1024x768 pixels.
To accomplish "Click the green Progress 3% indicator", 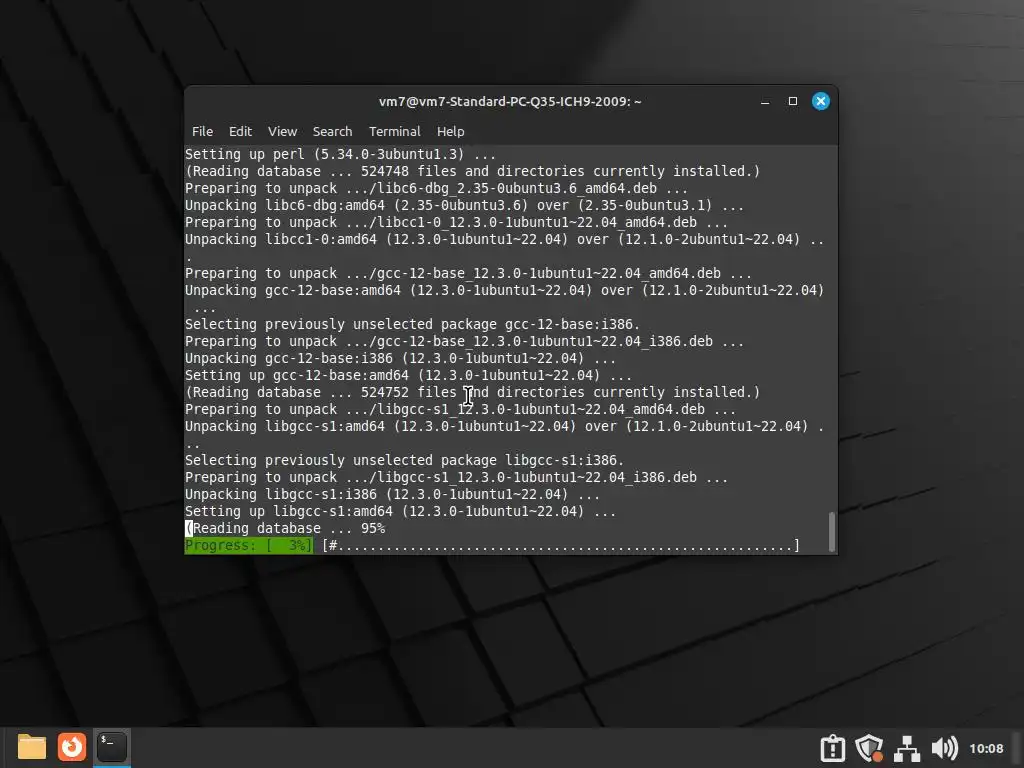I will click(x=249, y=545).
